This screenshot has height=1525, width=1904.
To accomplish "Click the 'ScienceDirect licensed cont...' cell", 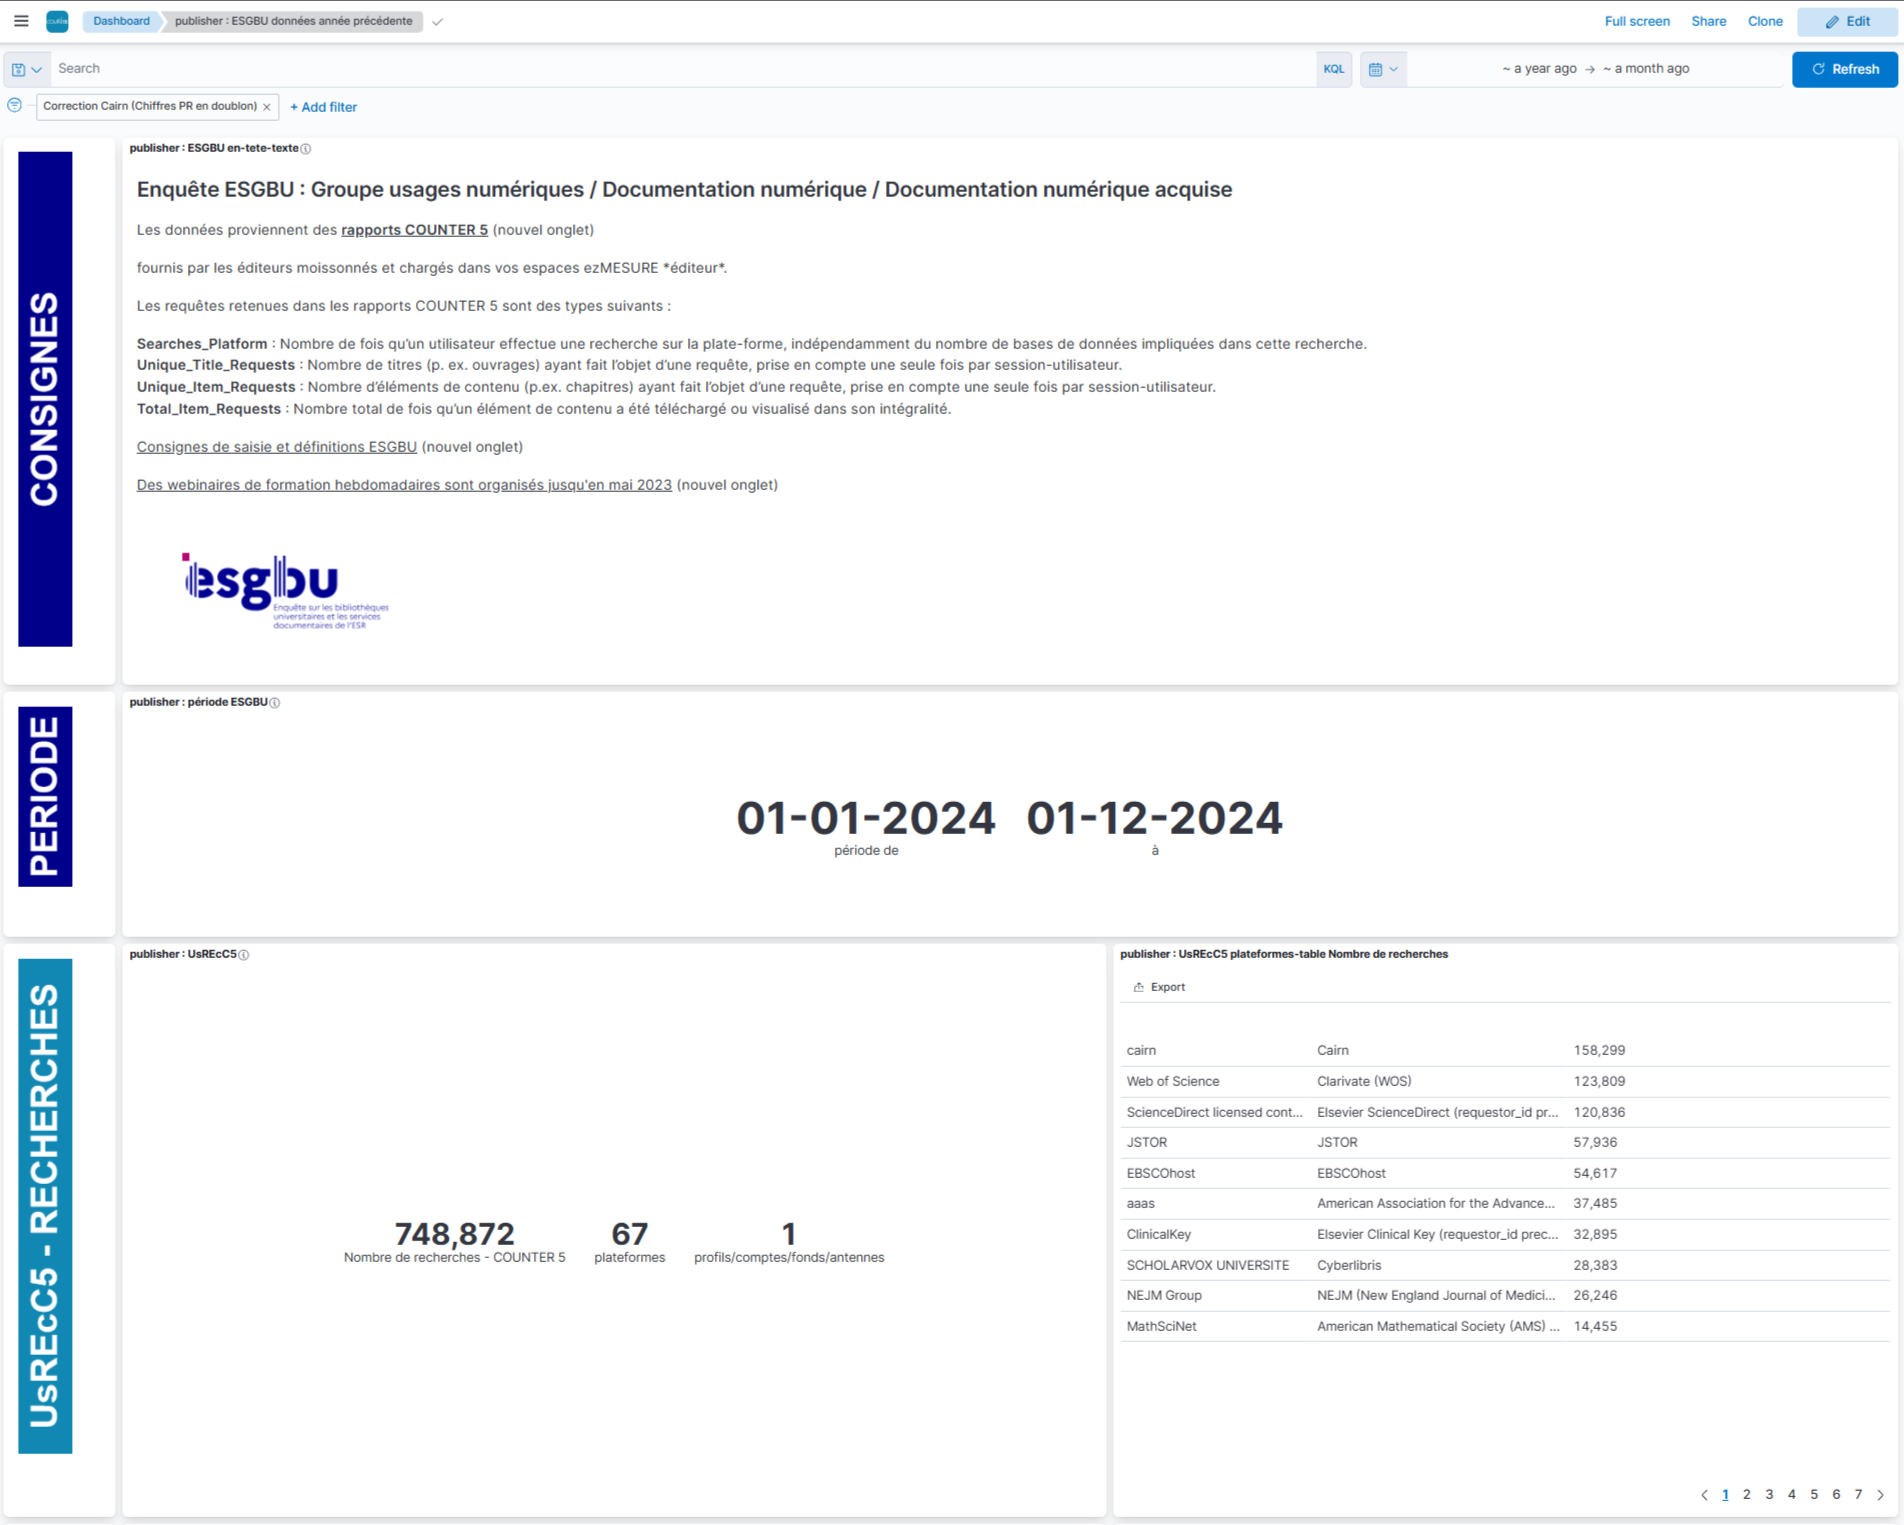I will (1214, 1113).
